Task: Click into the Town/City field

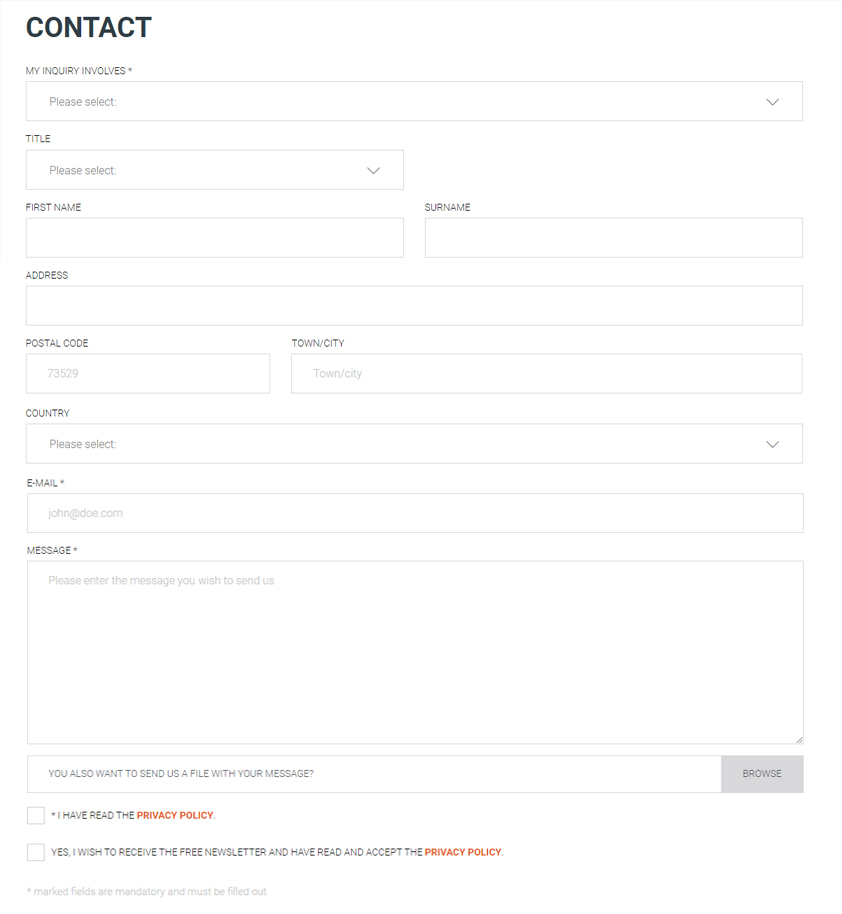Action: [546, 374]
